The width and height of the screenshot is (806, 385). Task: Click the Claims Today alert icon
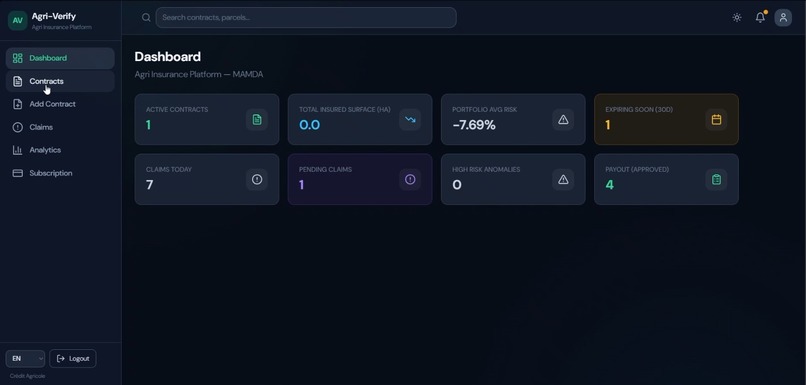257,179
